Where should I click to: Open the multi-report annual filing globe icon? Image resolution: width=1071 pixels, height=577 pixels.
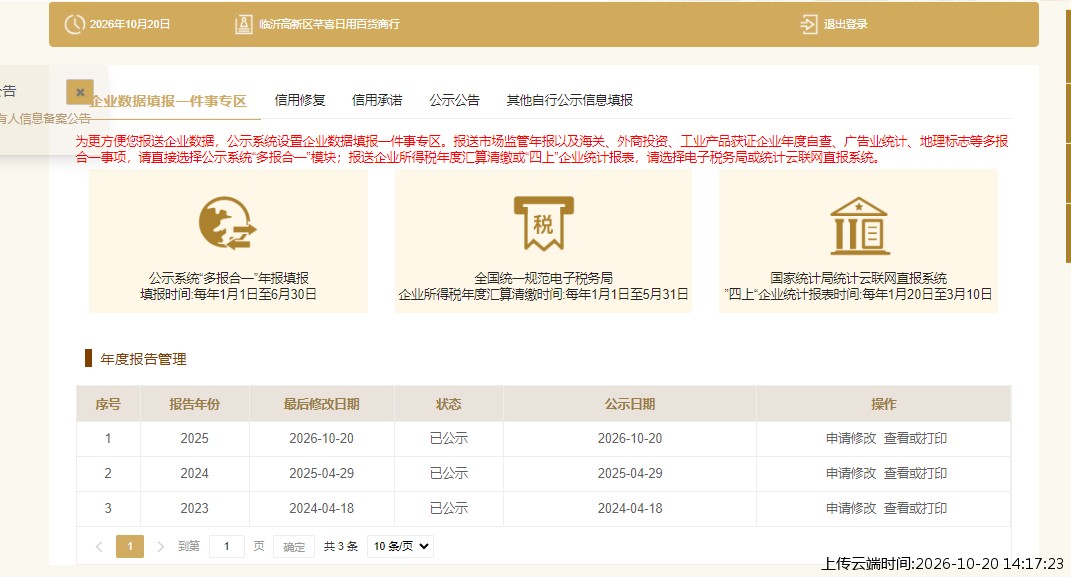(x=227, y=223)
